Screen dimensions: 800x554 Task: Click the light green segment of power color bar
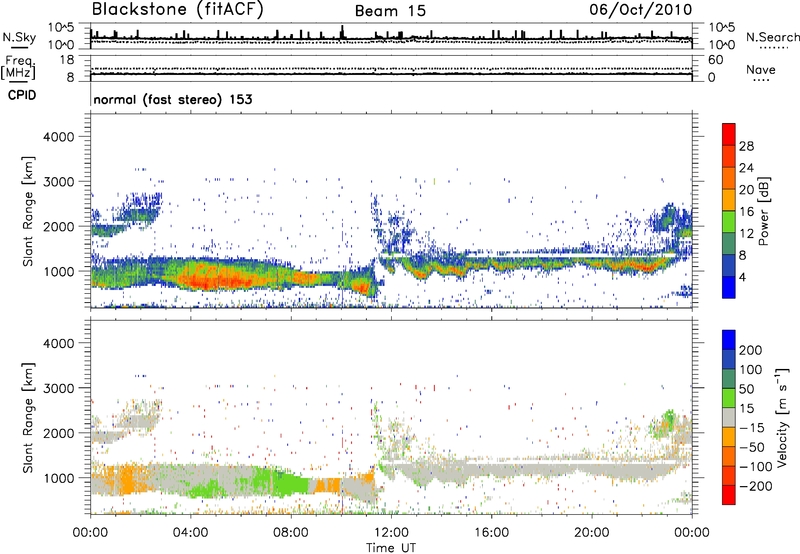(x=729, y=221)
